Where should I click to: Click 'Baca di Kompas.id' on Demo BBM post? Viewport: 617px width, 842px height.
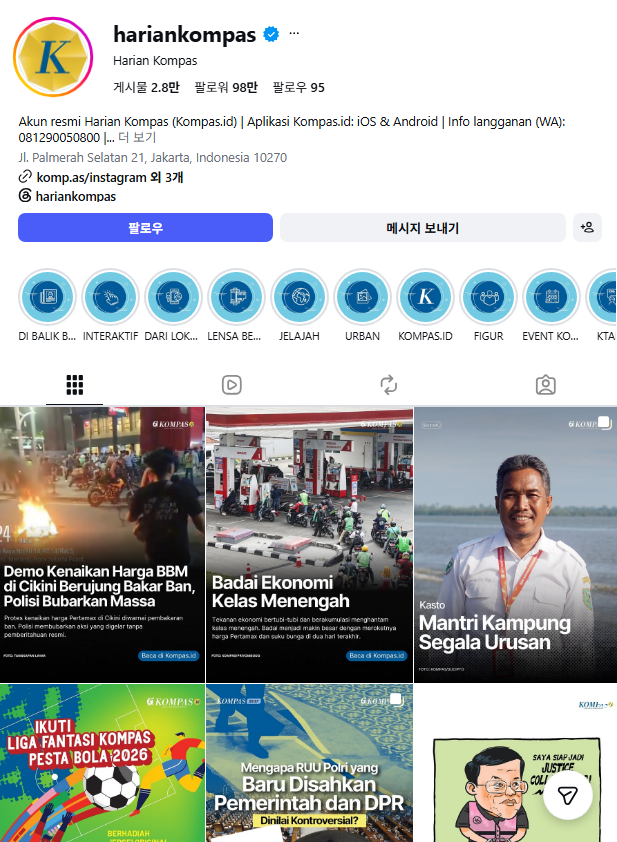[x=169, y=656]
